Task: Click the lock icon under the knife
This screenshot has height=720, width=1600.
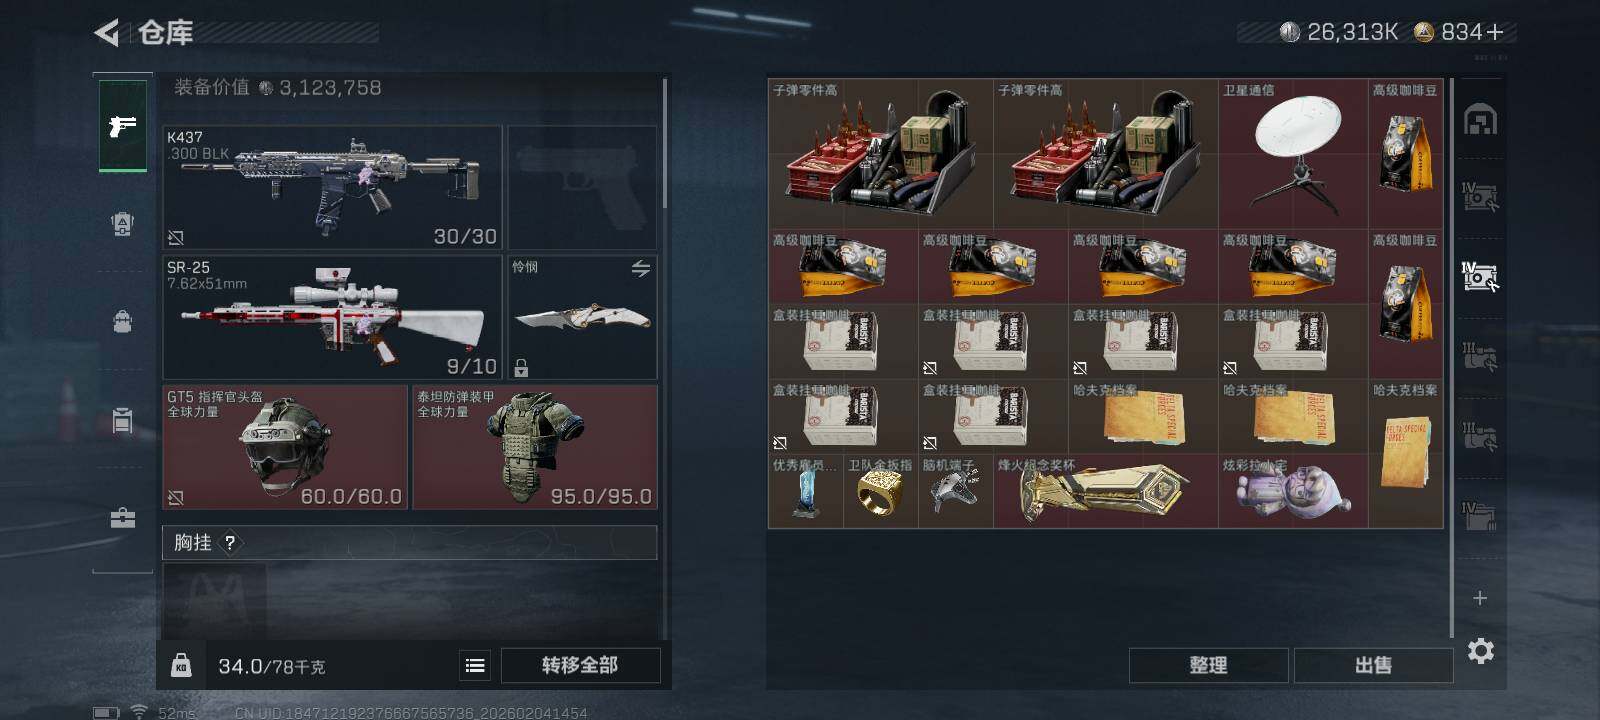Action: pos(521,368)
